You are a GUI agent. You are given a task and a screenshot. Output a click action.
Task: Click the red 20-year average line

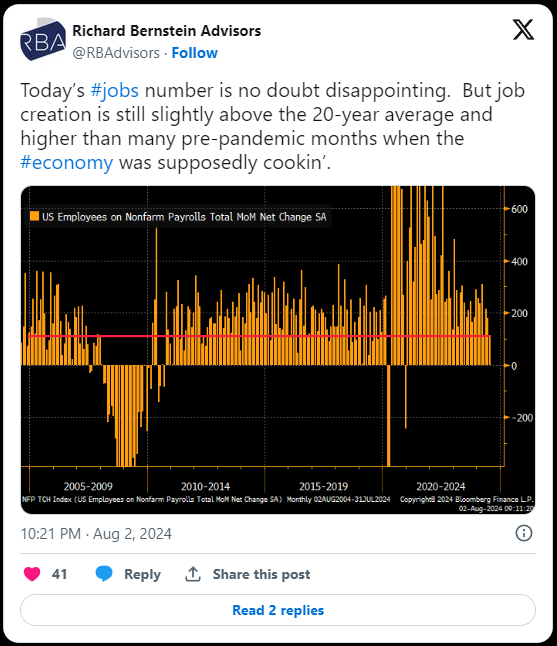tap(260, 336)
